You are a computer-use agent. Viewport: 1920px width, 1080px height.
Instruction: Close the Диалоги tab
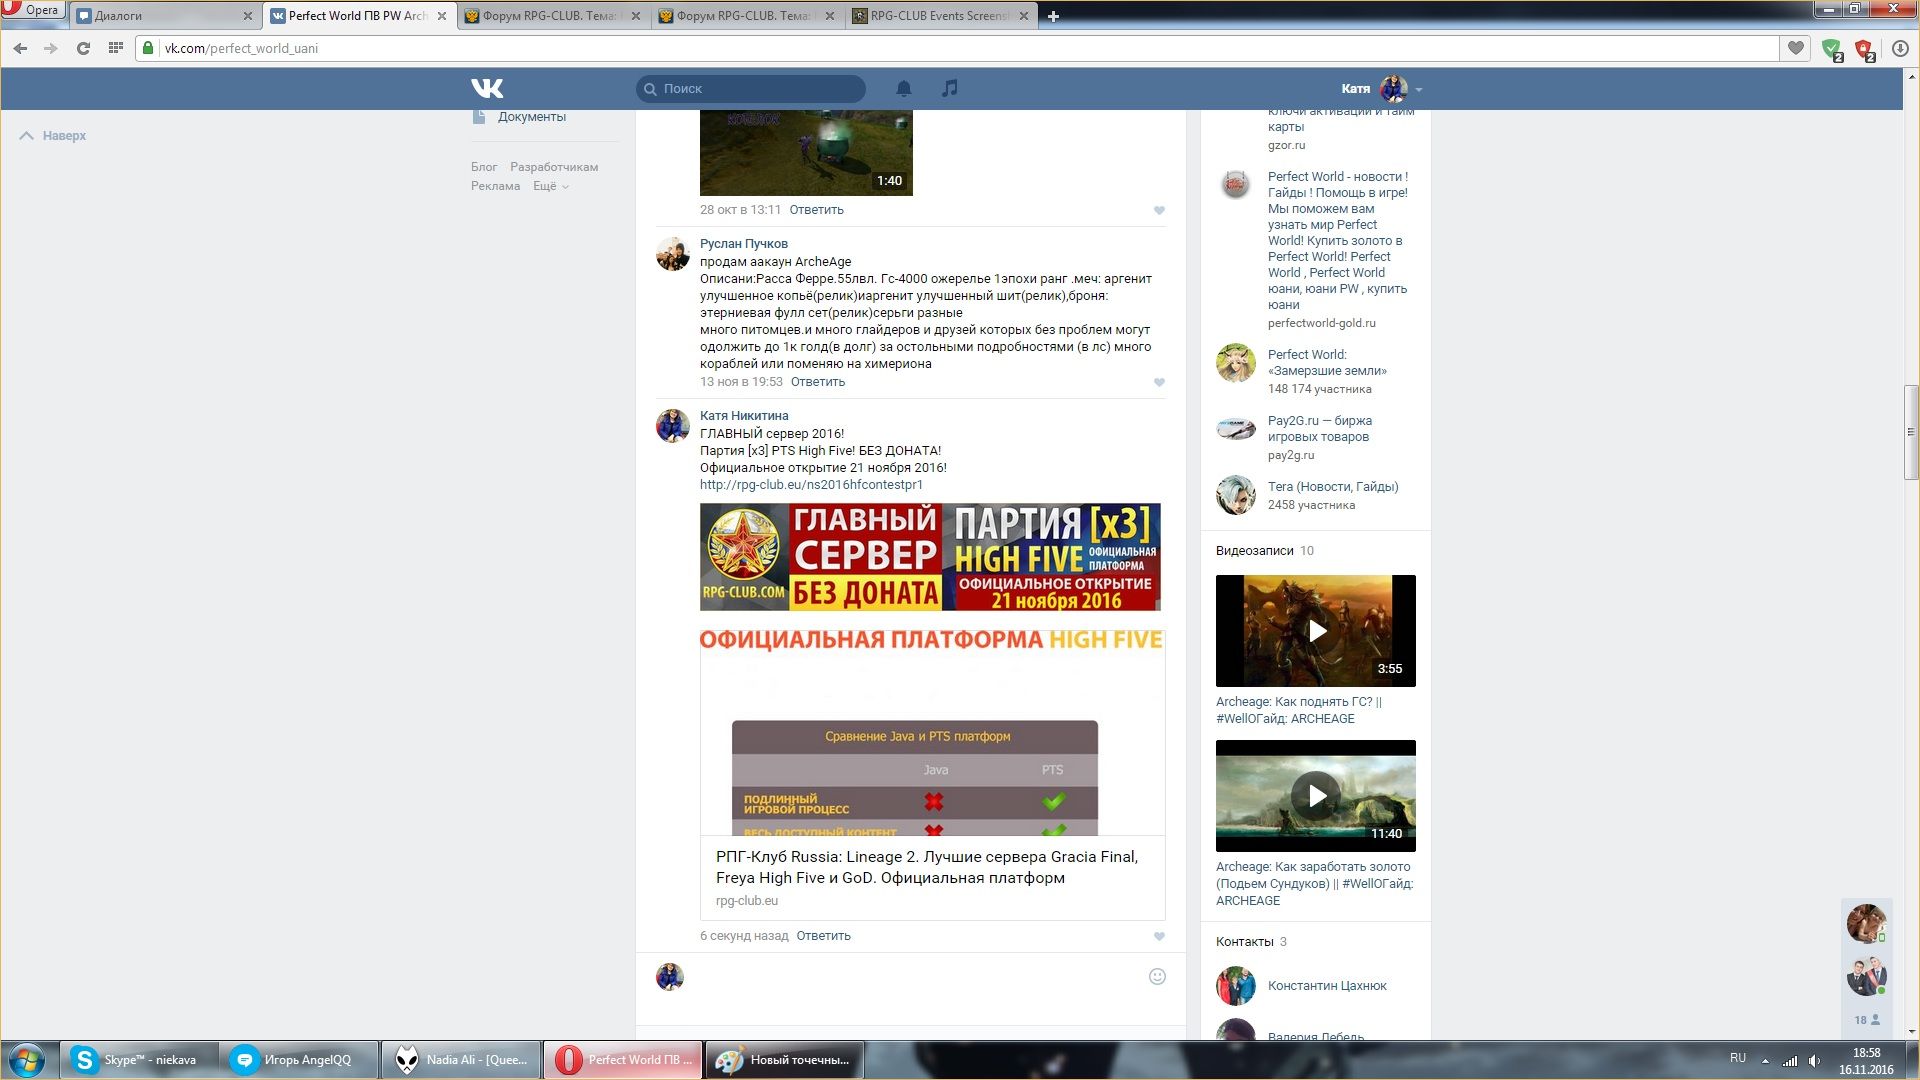tap(248, 16)
